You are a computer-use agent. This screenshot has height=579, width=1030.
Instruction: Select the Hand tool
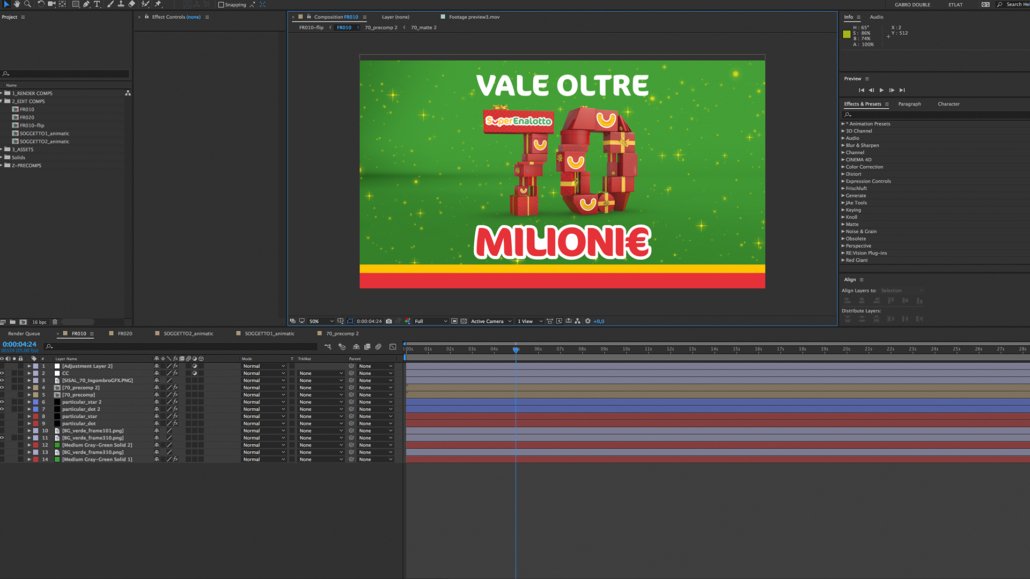[x=16, y=4]
